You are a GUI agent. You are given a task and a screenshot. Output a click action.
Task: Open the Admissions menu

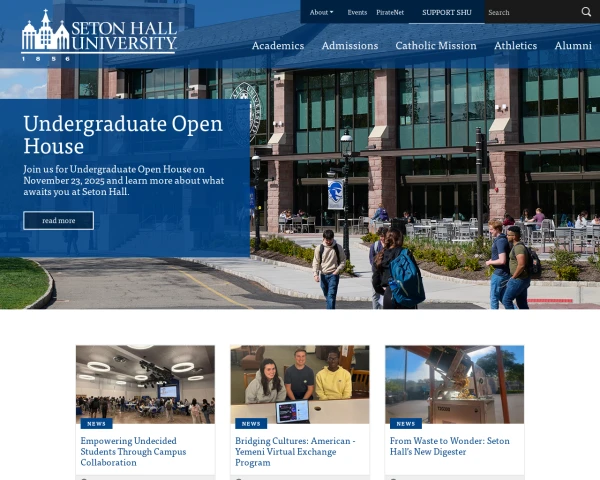tap(350, 46)
